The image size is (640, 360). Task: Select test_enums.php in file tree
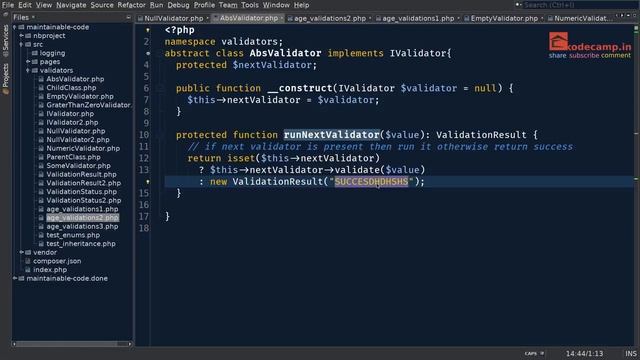pyautogui.click(x=73, y=235)
